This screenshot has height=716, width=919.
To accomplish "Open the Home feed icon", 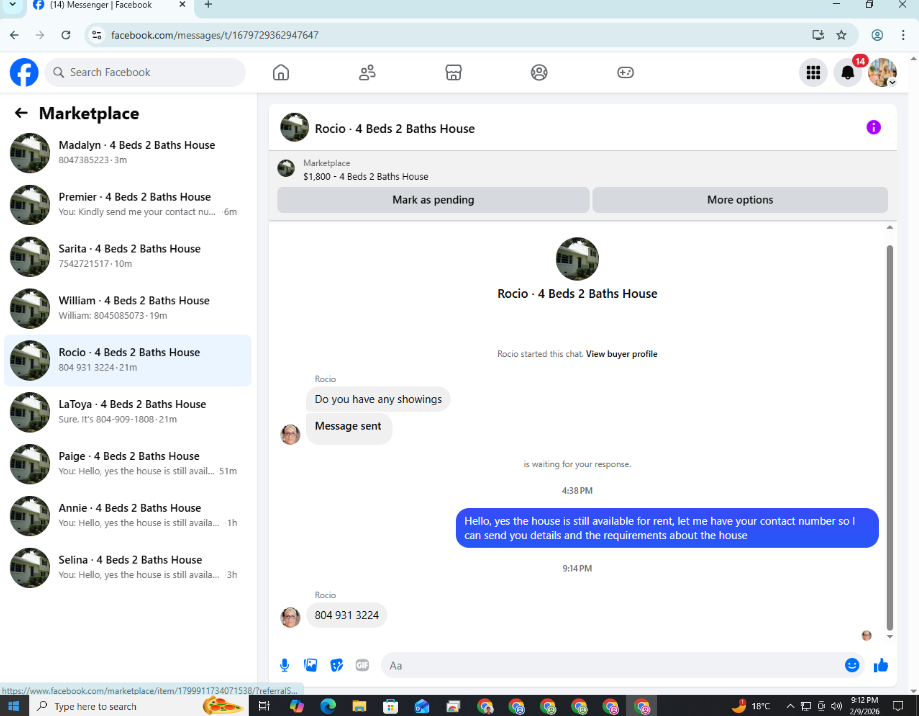I will pyautogui.click(x=281, y=73).
